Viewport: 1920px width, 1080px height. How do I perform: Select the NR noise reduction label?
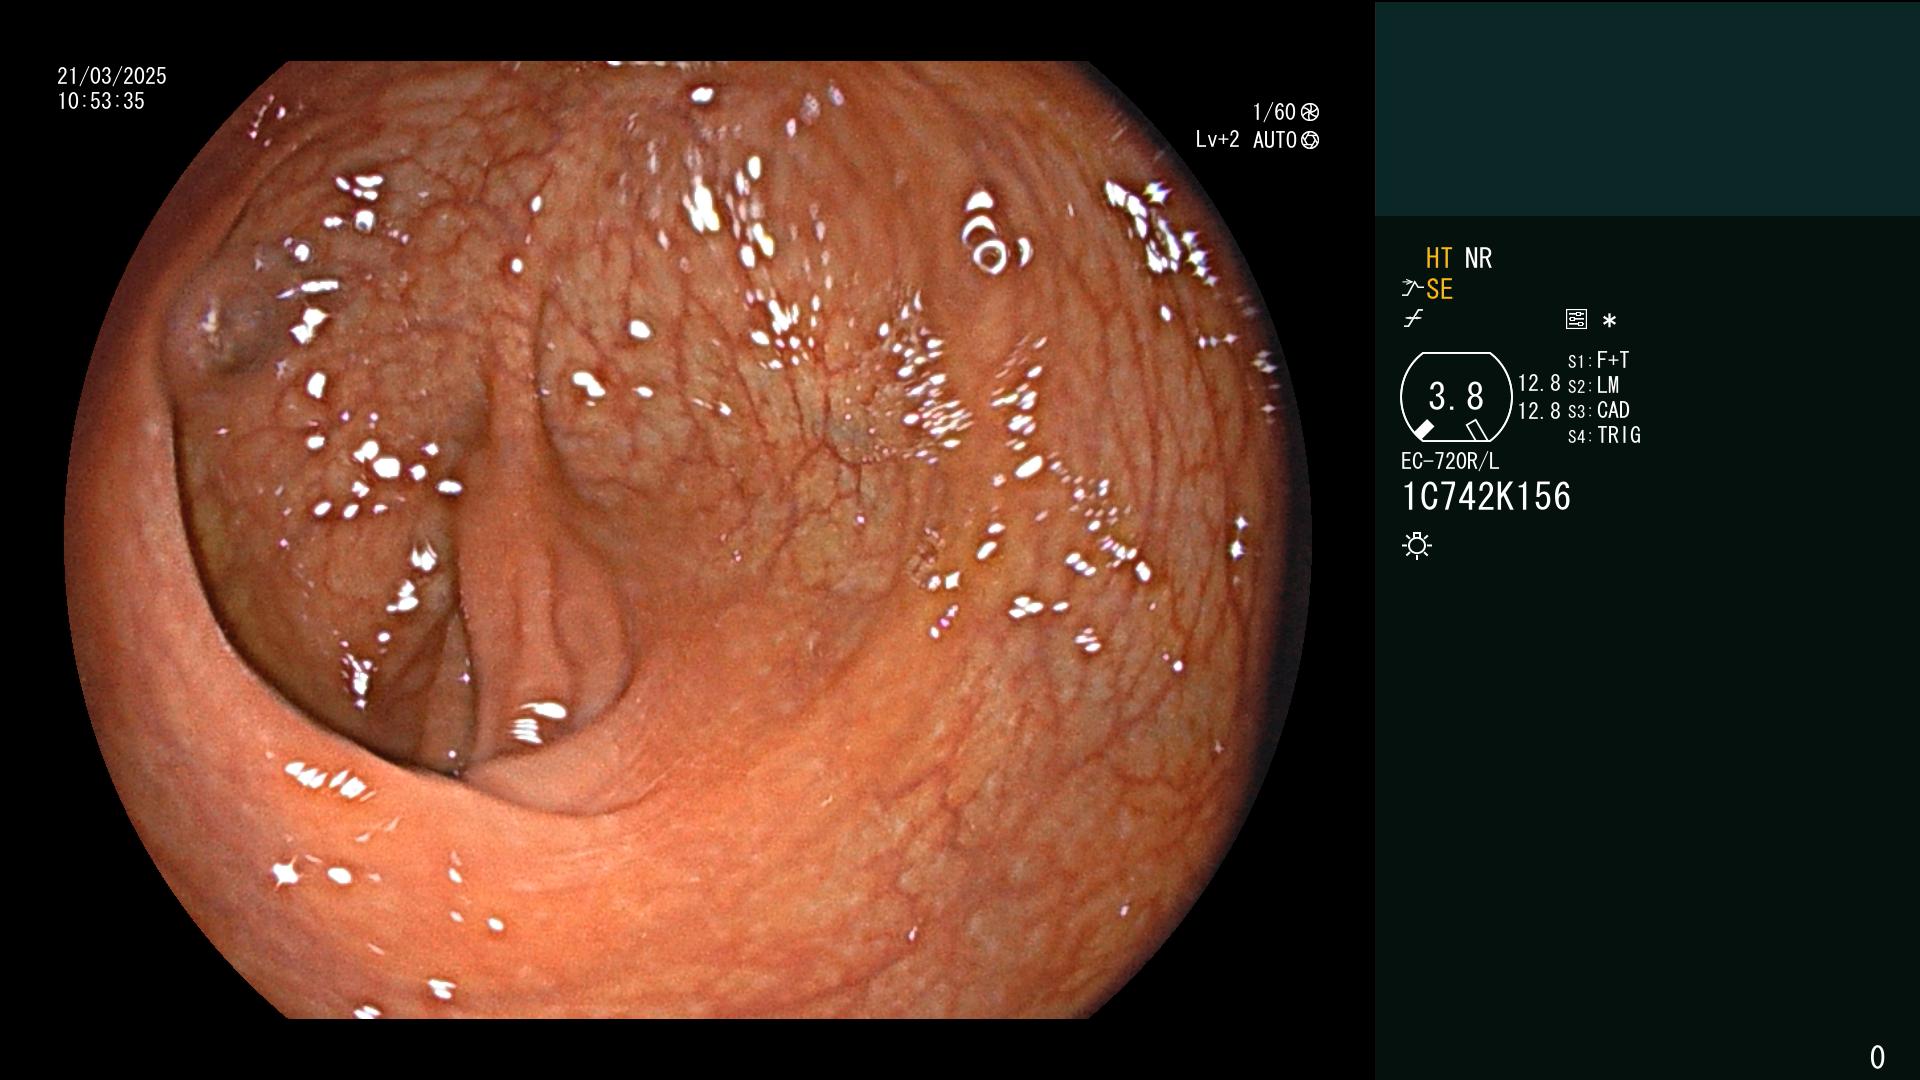pos(1478,258)
